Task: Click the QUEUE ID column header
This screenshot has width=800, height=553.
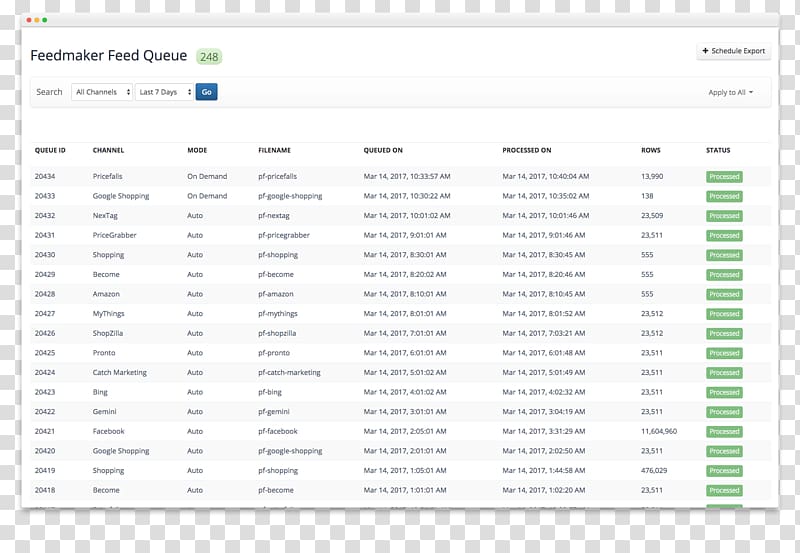Action: pyautogui.click(x=50, y=150)
